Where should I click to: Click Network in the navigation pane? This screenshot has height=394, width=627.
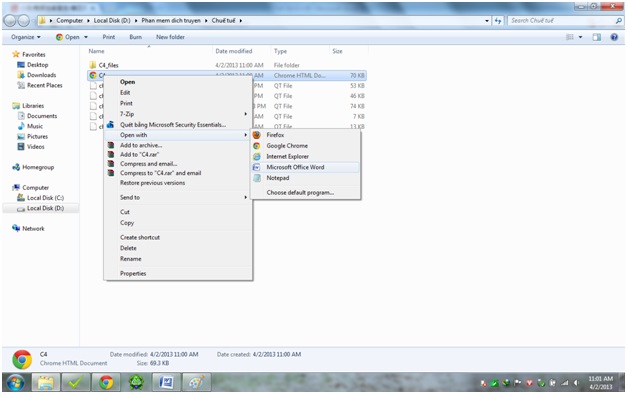33,229
